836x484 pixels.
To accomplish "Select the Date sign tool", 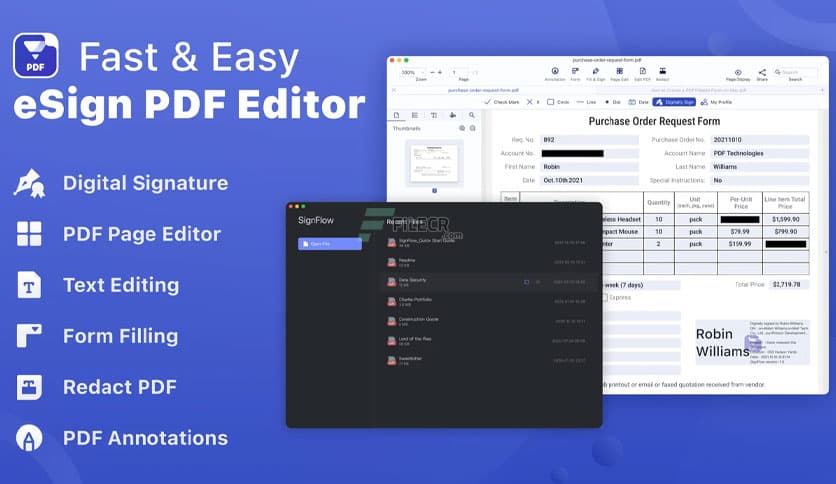I will (638, 102).
